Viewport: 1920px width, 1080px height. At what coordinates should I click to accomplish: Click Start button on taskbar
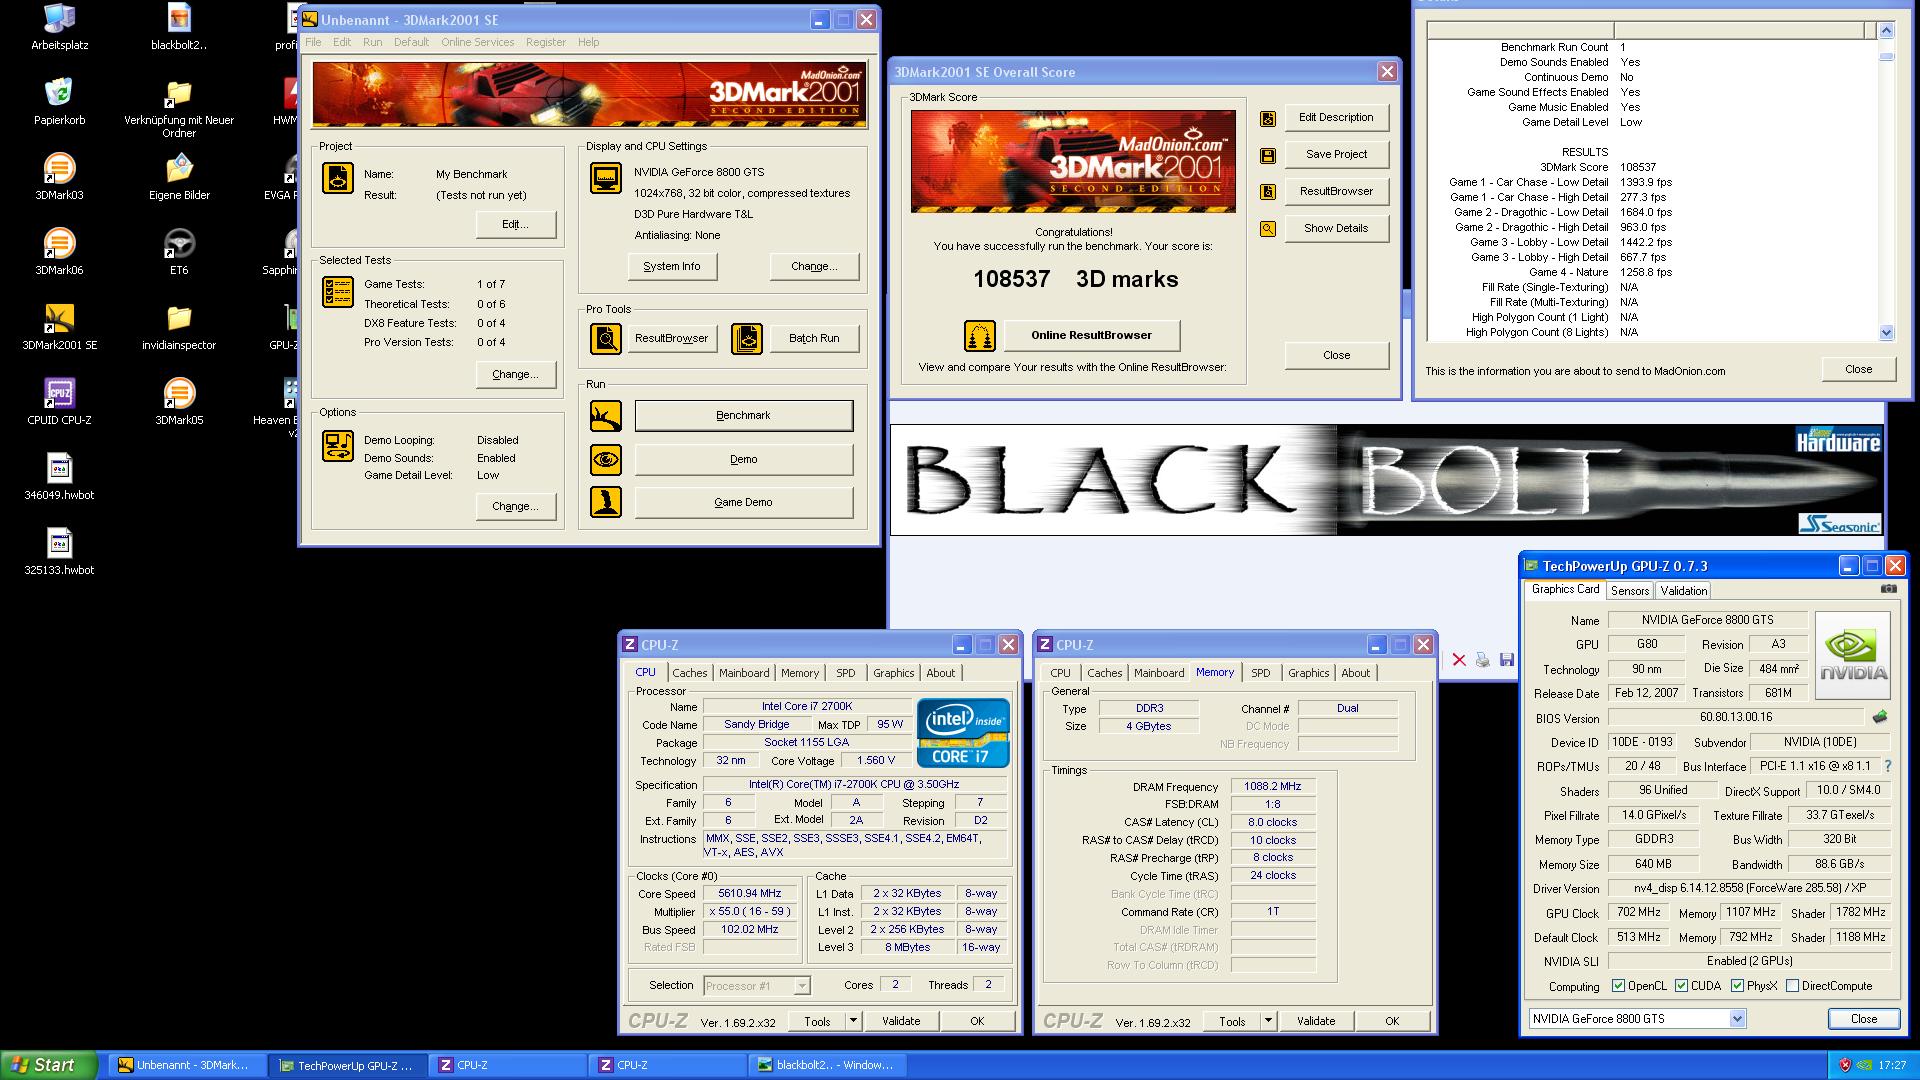(48, 1065)
